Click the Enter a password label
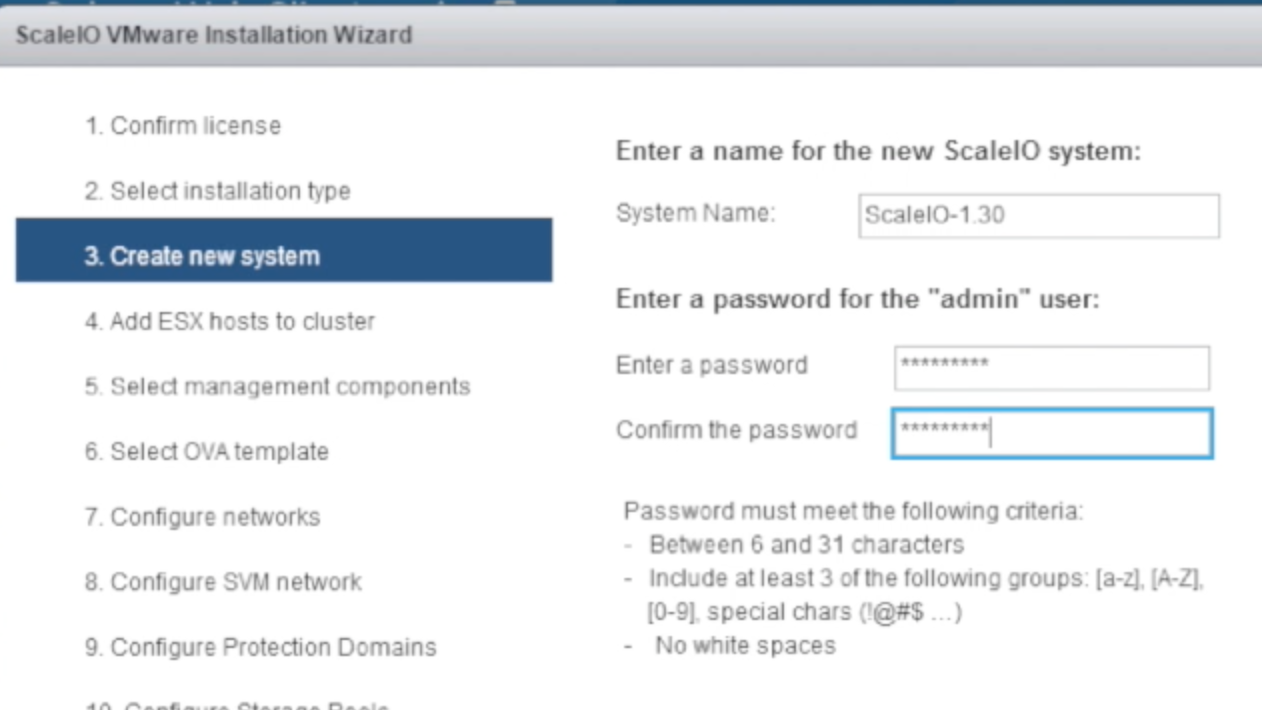The height and width of the screenshot is (710, 1262). coord(711,365)
